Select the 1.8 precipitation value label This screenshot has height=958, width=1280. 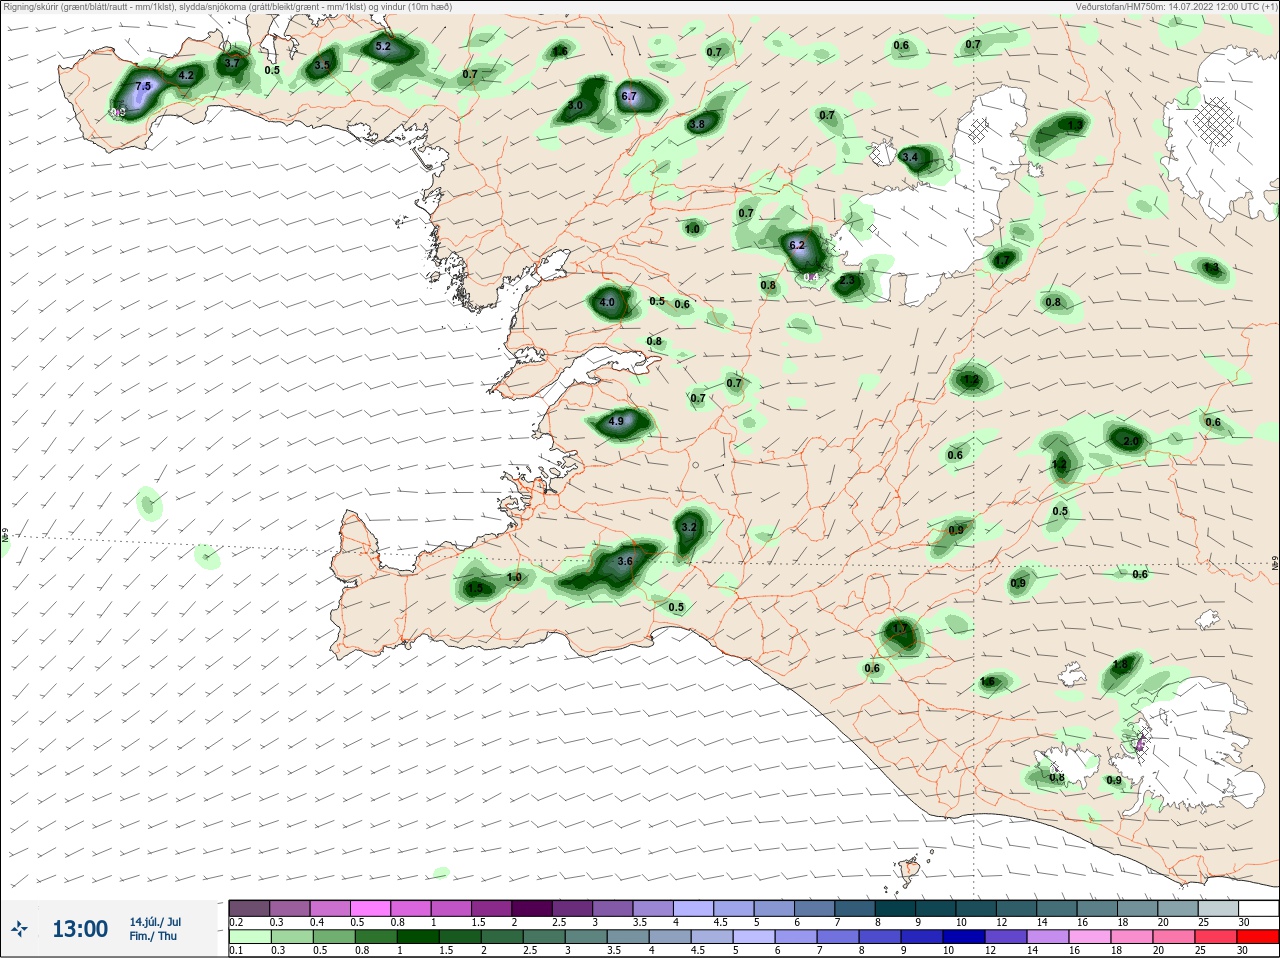click(x=1121, y=664)
